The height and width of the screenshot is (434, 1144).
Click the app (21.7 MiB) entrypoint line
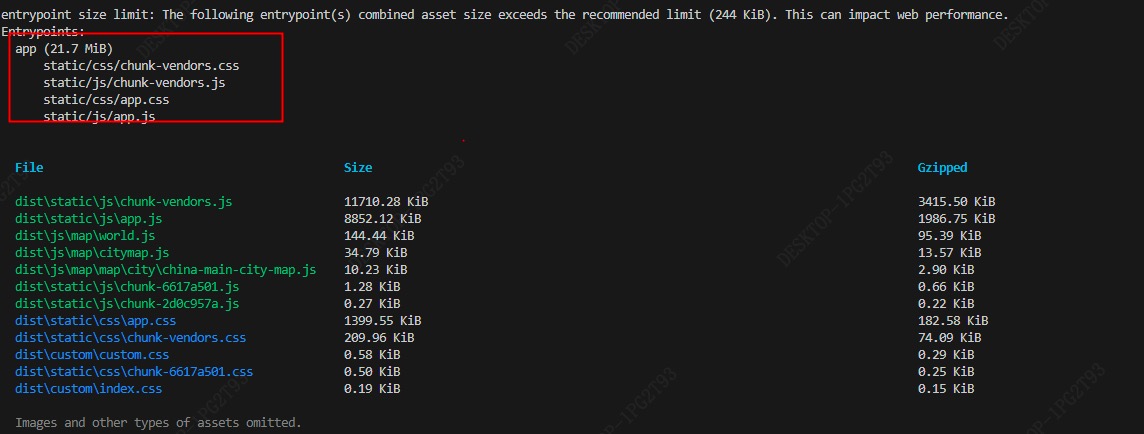[64, 49]
